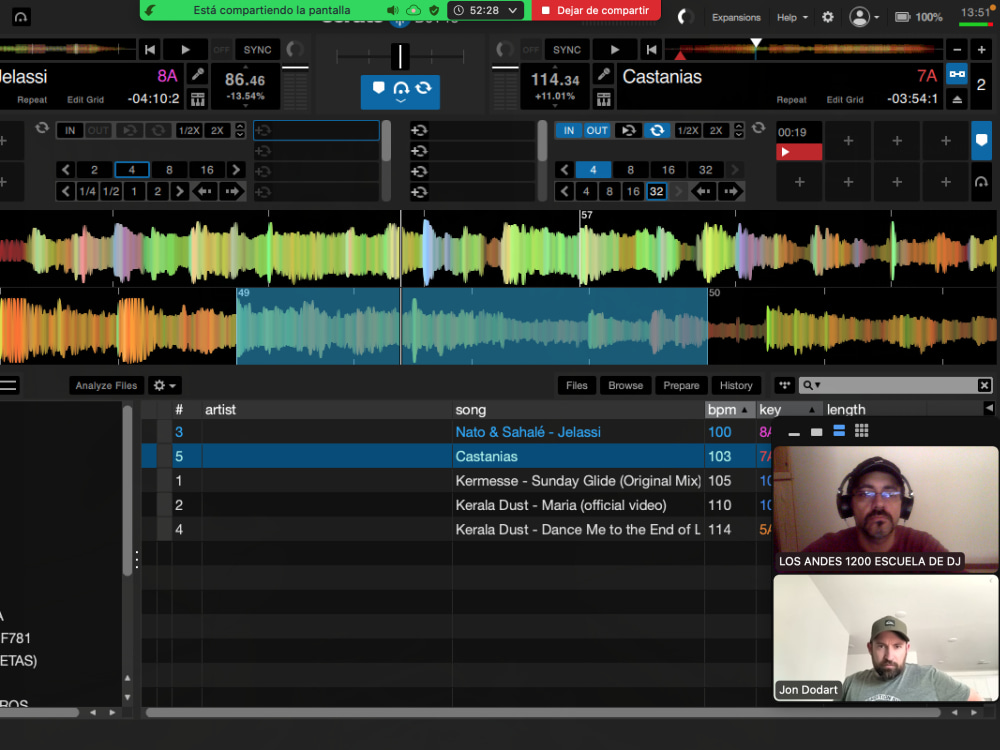The width and height of the screenshot is (1000, 750).
Task: Toggle Repeat on the left deck
Action: click(x=32, y=100)
